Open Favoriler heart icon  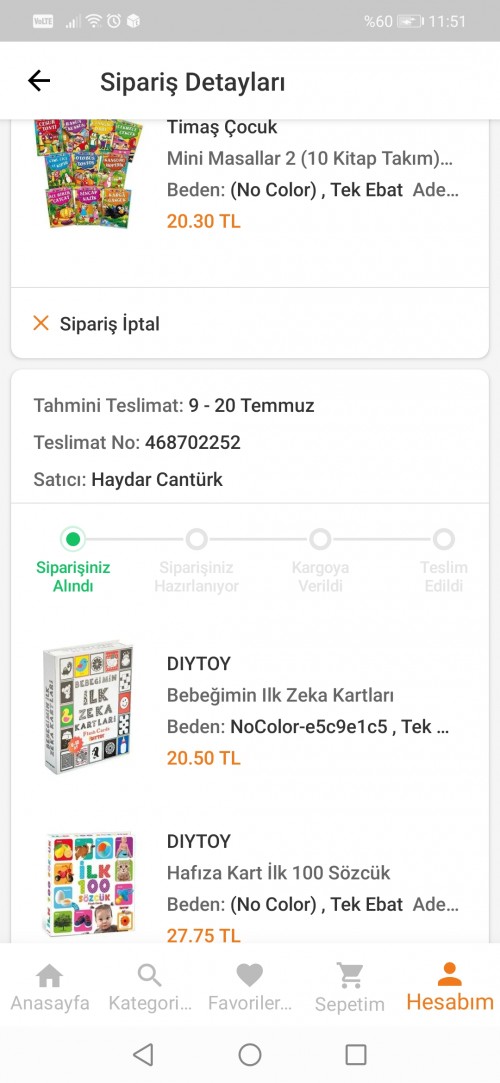(x=249, y=976)
